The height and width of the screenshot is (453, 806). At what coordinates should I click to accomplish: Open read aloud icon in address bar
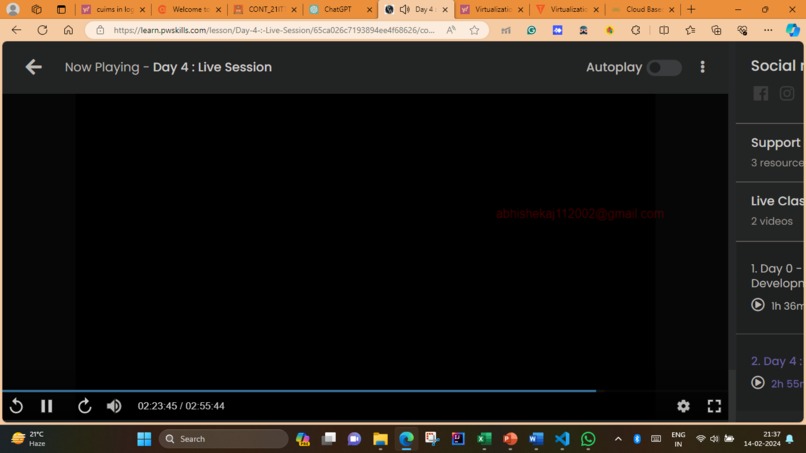click(x=451, y=30)
